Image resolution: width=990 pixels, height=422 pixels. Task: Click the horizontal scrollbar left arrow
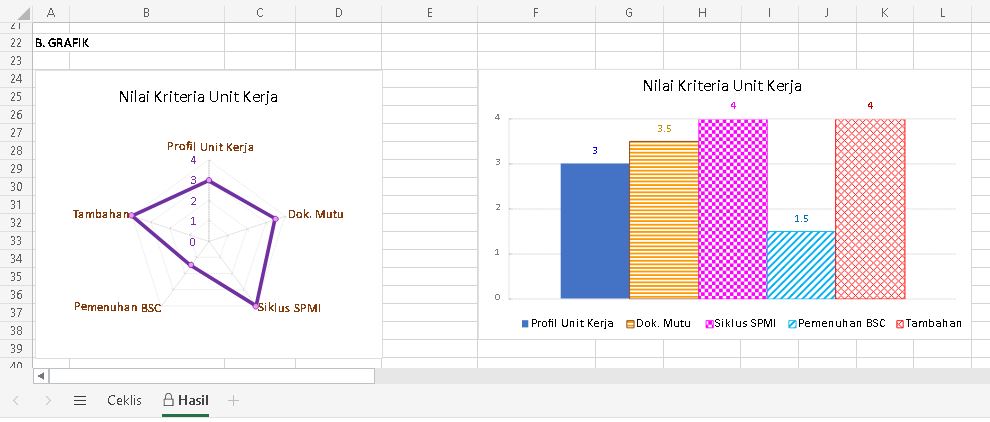click(41, 376)
